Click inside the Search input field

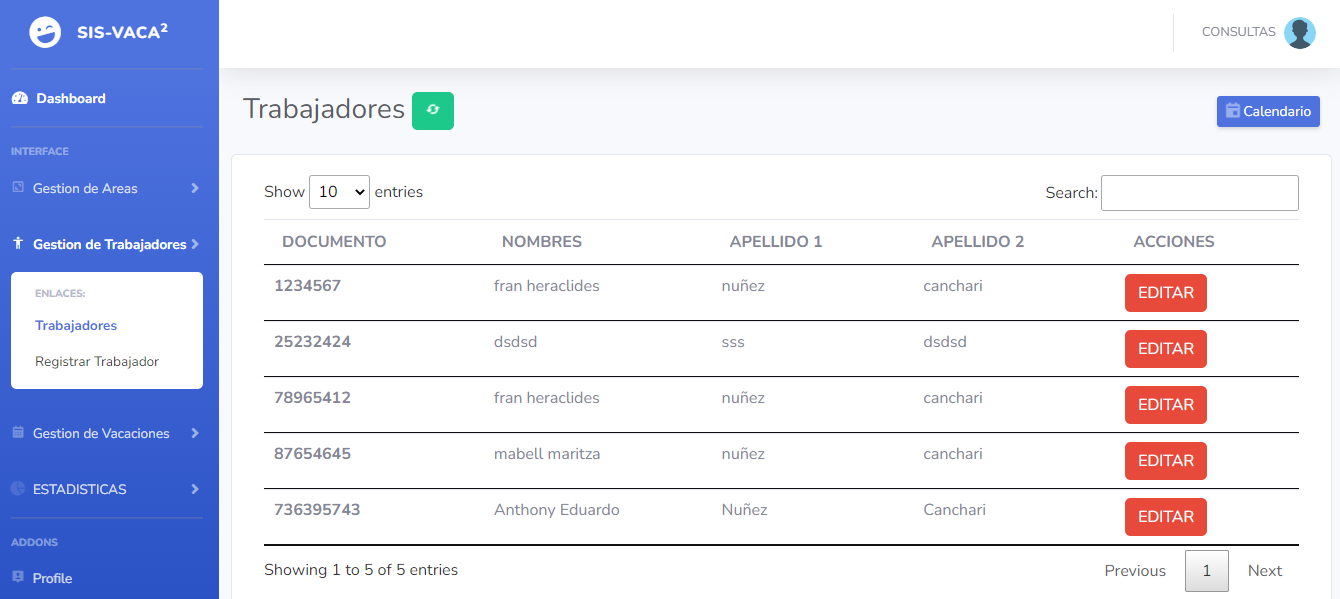coord(1199,192)
